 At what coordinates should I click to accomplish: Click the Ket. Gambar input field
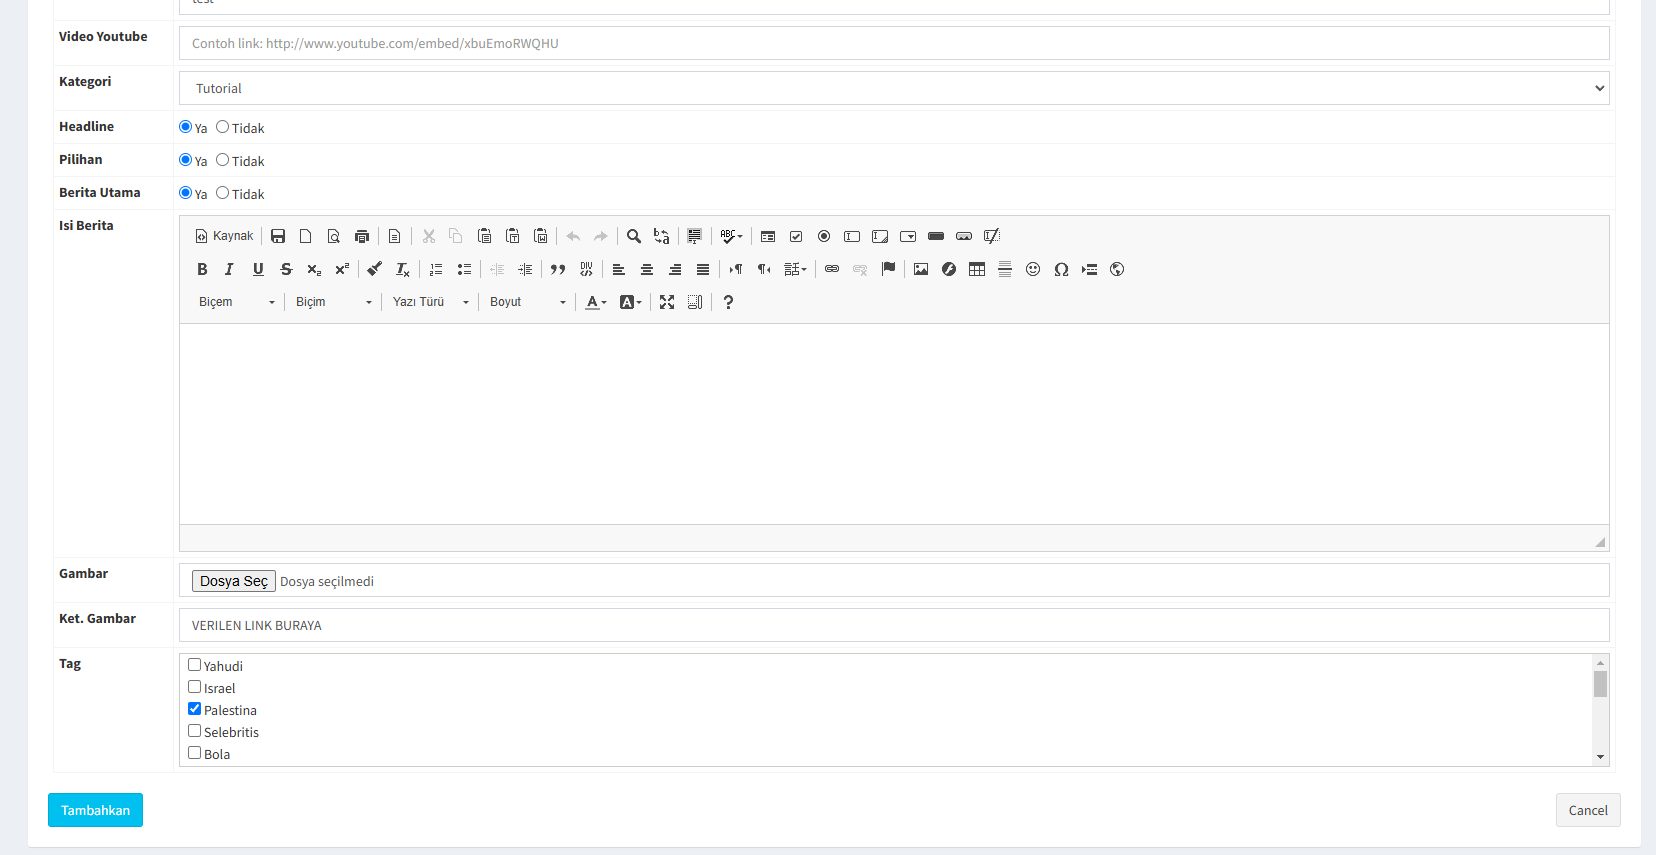pos(894,625)
